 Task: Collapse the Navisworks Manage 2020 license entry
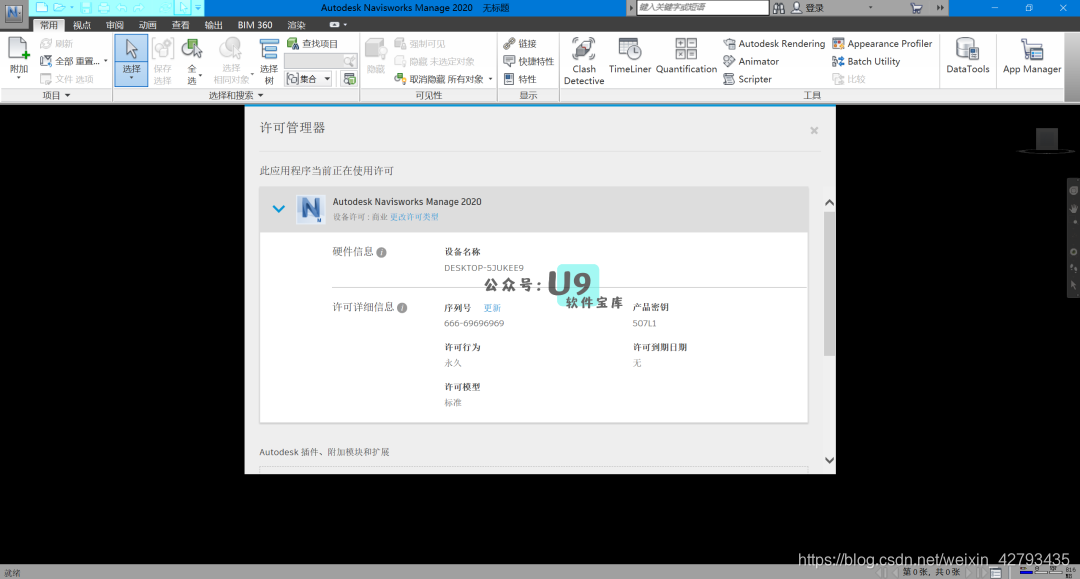[x=278, y=209]
